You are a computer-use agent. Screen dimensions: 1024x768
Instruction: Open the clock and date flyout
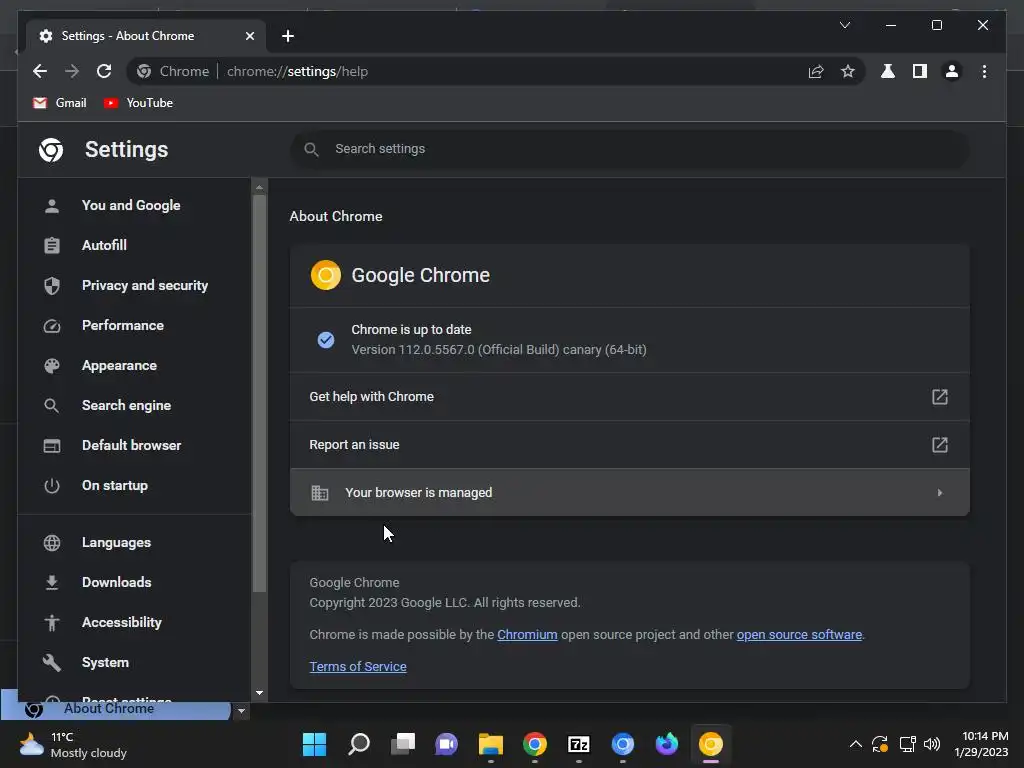click(x=981, y=744)
